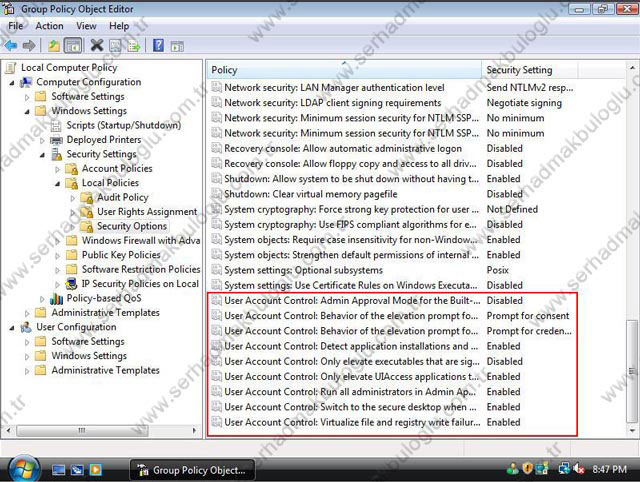This screenshot has width=640, height=482.
Task: Click the Export List toolbar icon
Action: [x=133, y=46]
